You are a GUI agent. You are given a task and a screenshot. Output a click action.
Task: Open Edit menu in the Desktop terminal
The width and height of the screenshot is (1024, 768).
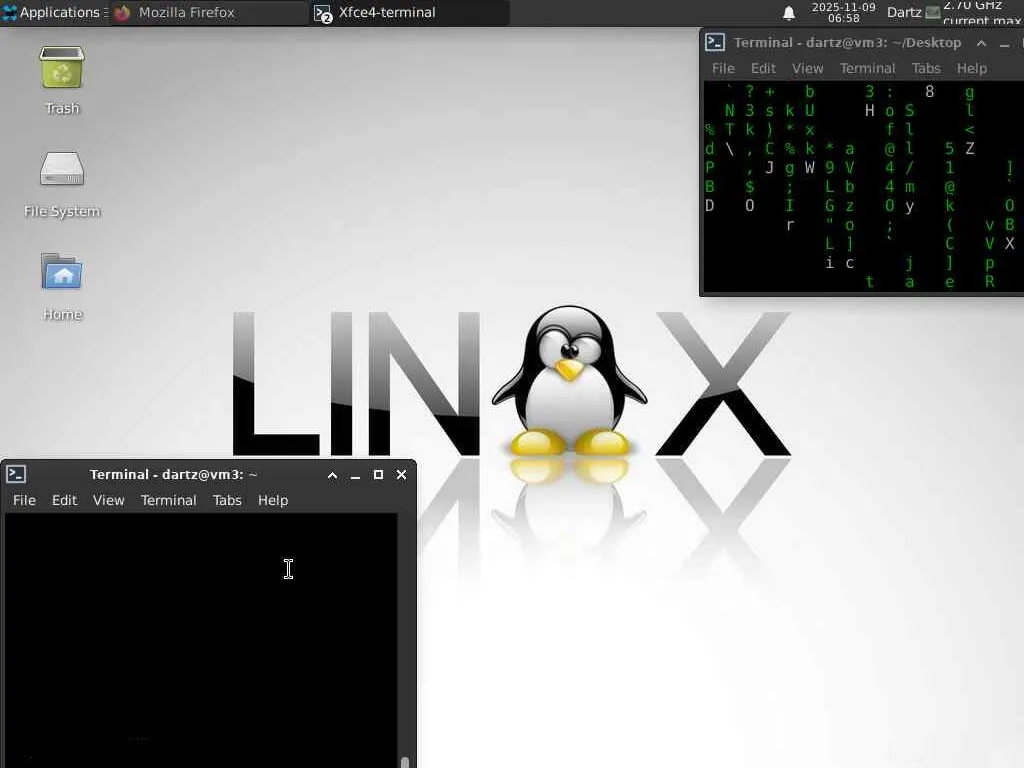(x=763, y=68)
